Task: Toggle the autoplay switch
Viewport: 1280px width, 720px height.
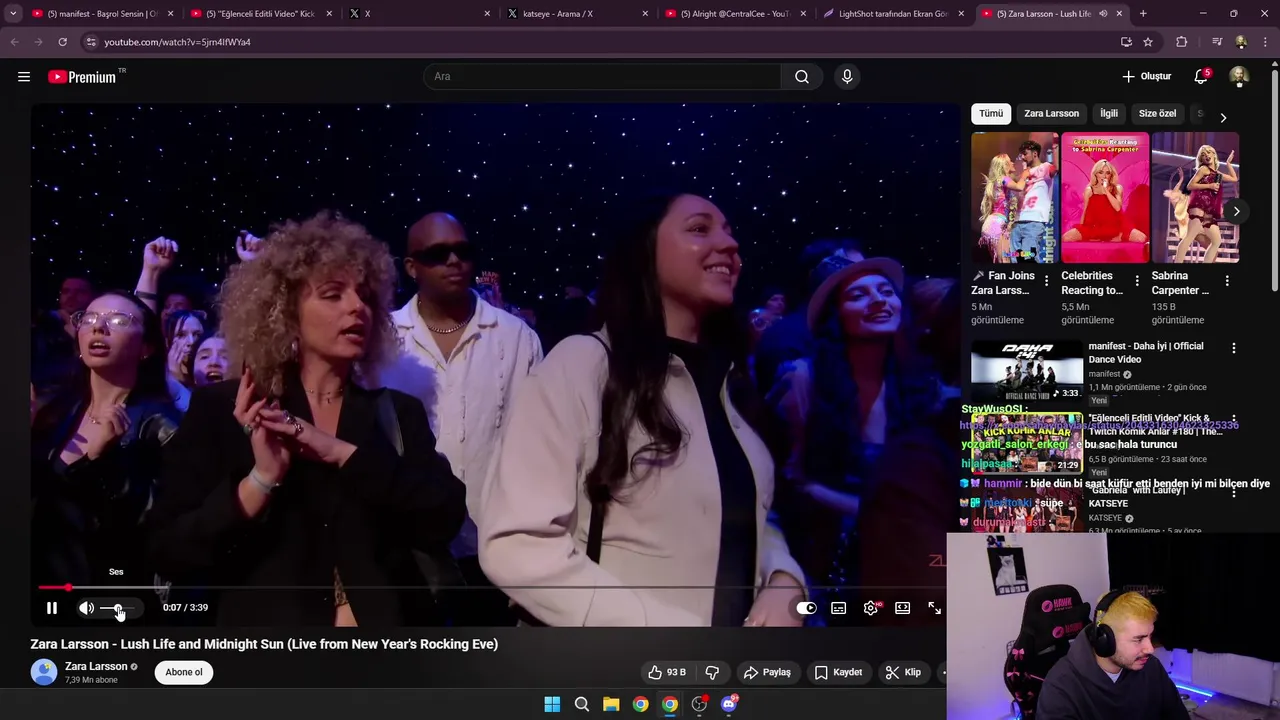Action: click(806, 608)
